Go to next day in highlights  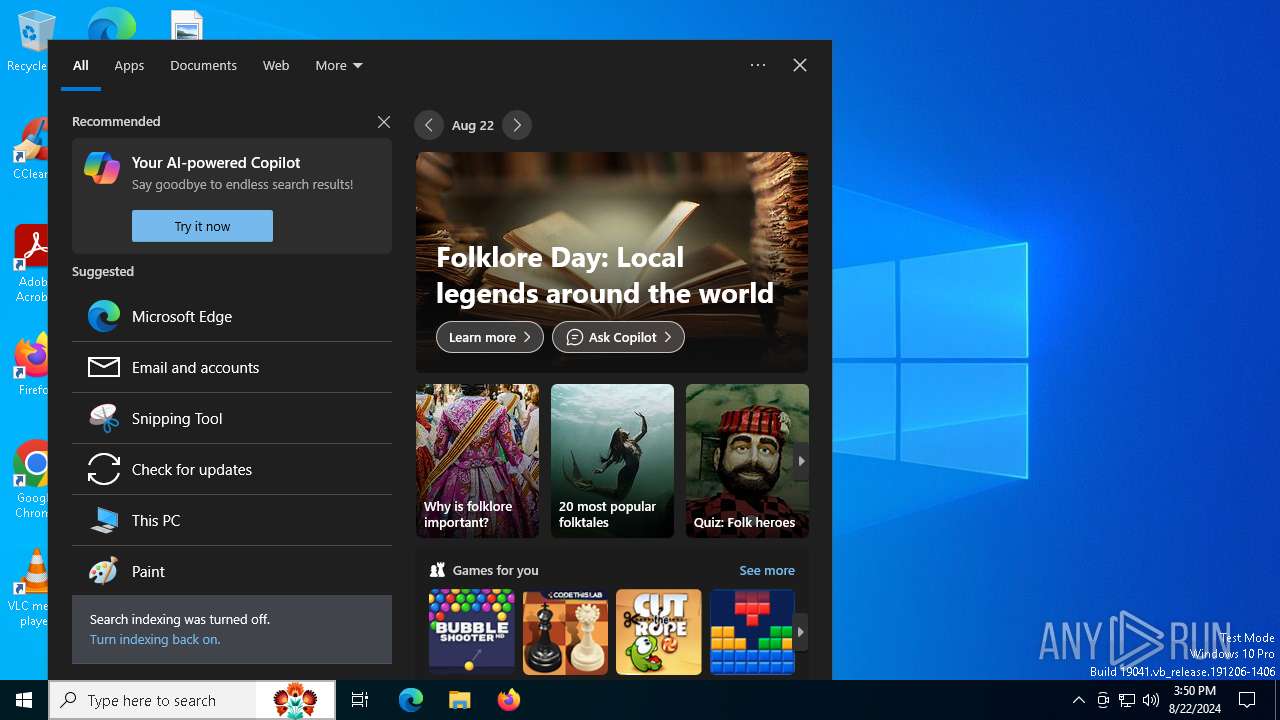(517, 125)
